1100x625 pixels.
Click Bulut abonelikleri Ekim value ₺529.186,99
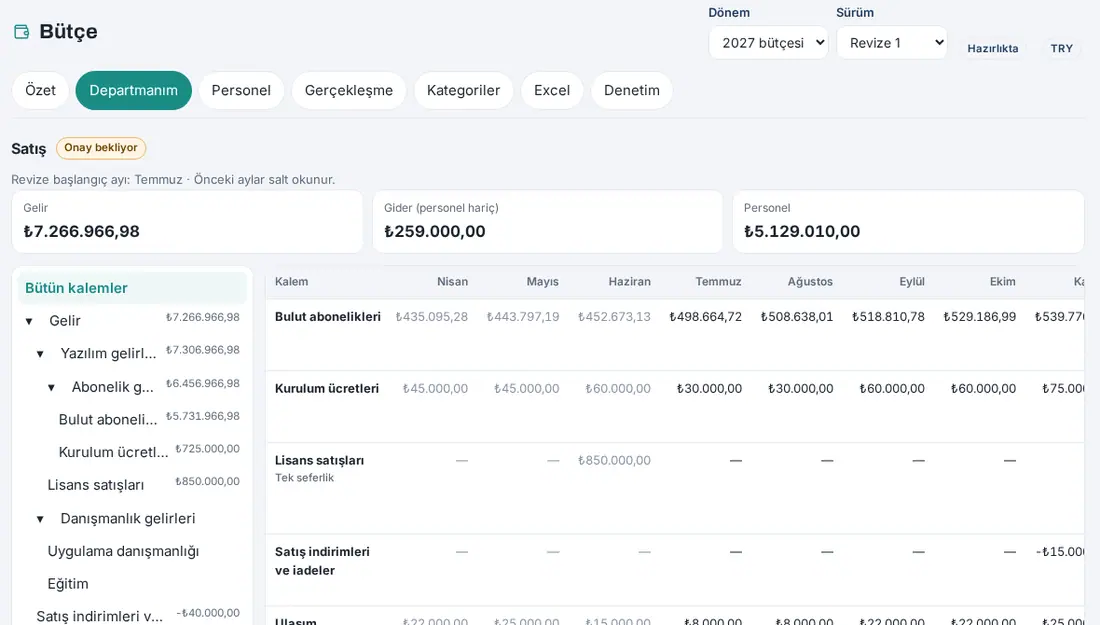(x=979, y=317)
